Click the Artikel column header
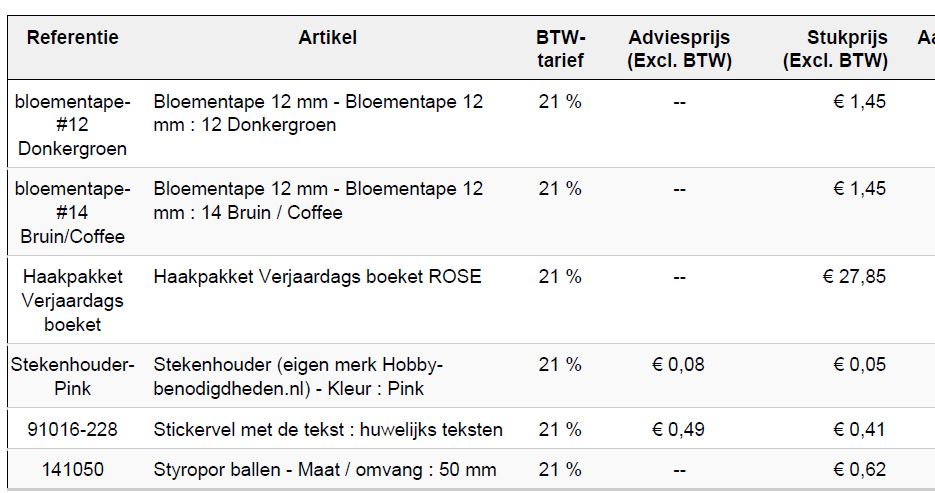Screen dimensions: 935x493 tap(327, 38)
